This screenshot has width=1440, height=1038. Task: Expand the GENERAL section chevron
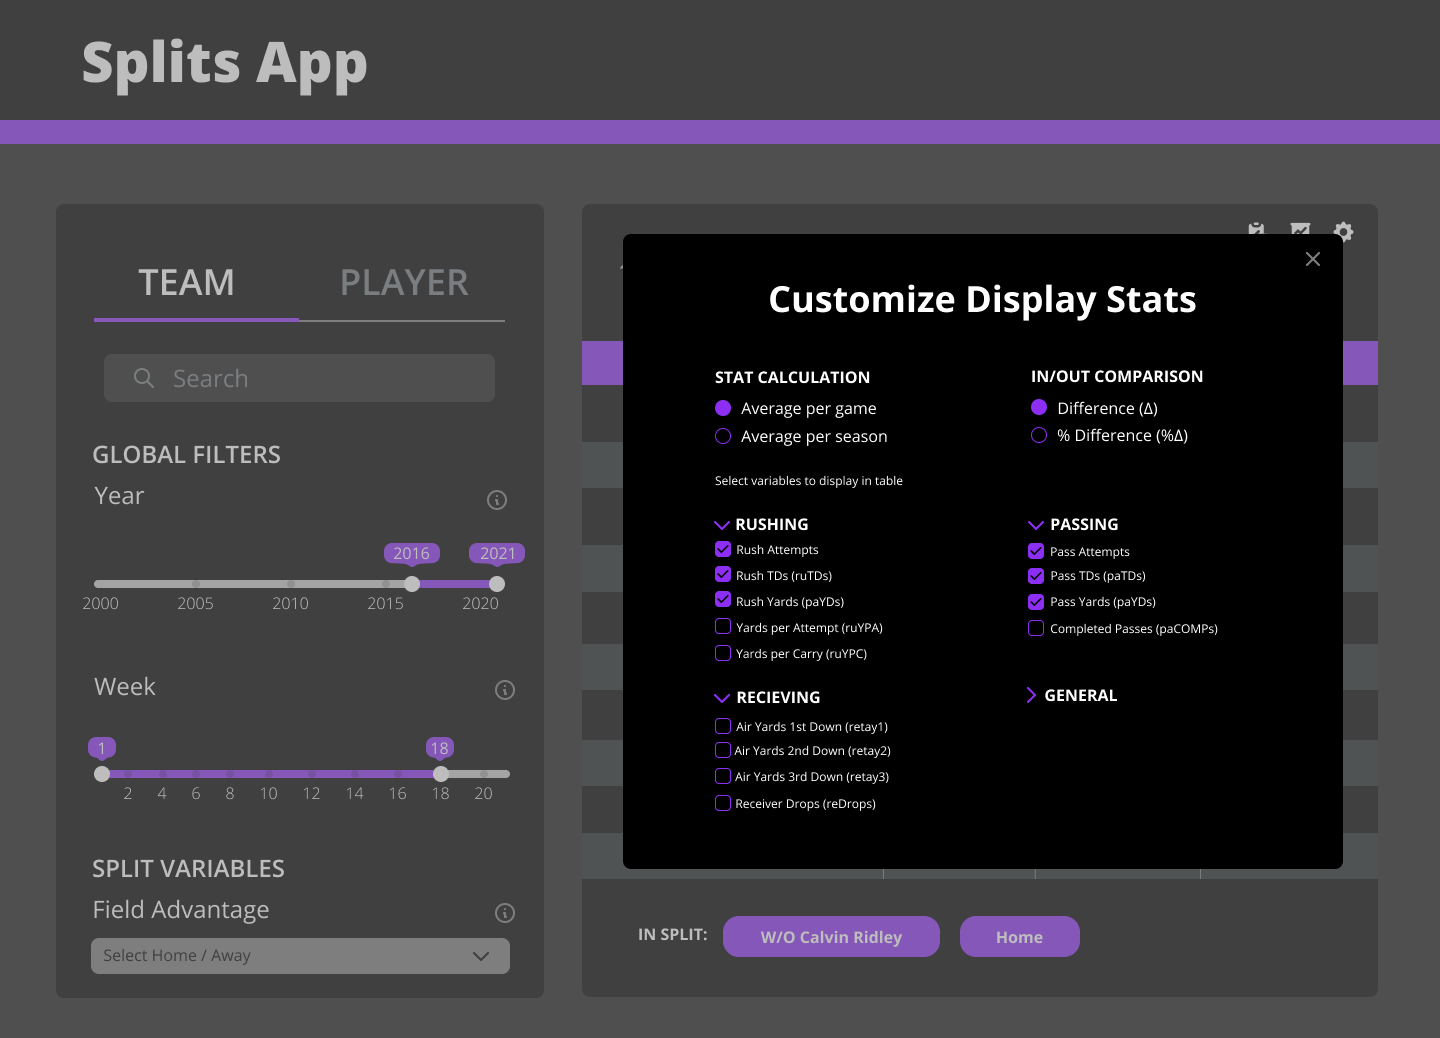point(1031,695)
